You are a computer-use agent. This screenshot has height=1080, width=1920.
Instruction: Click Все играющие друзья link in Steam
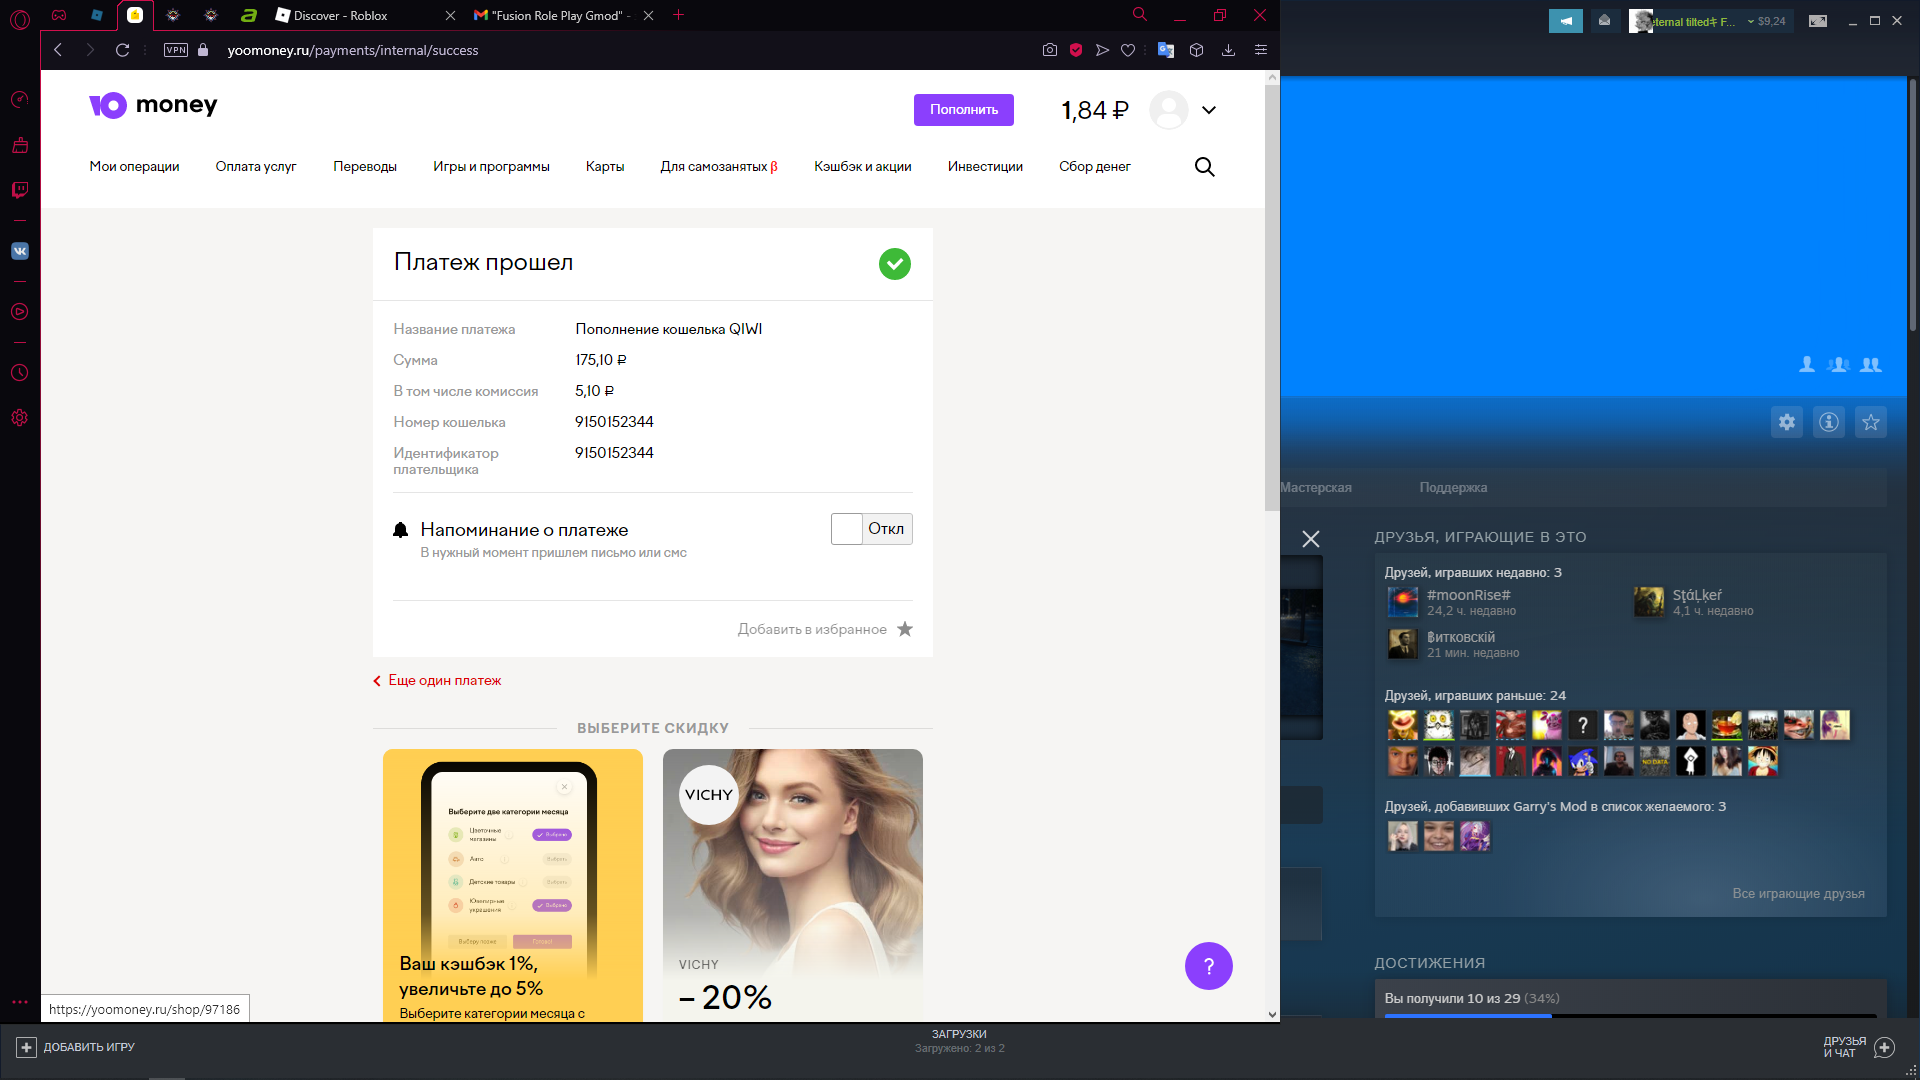[x=1798, y=894]
